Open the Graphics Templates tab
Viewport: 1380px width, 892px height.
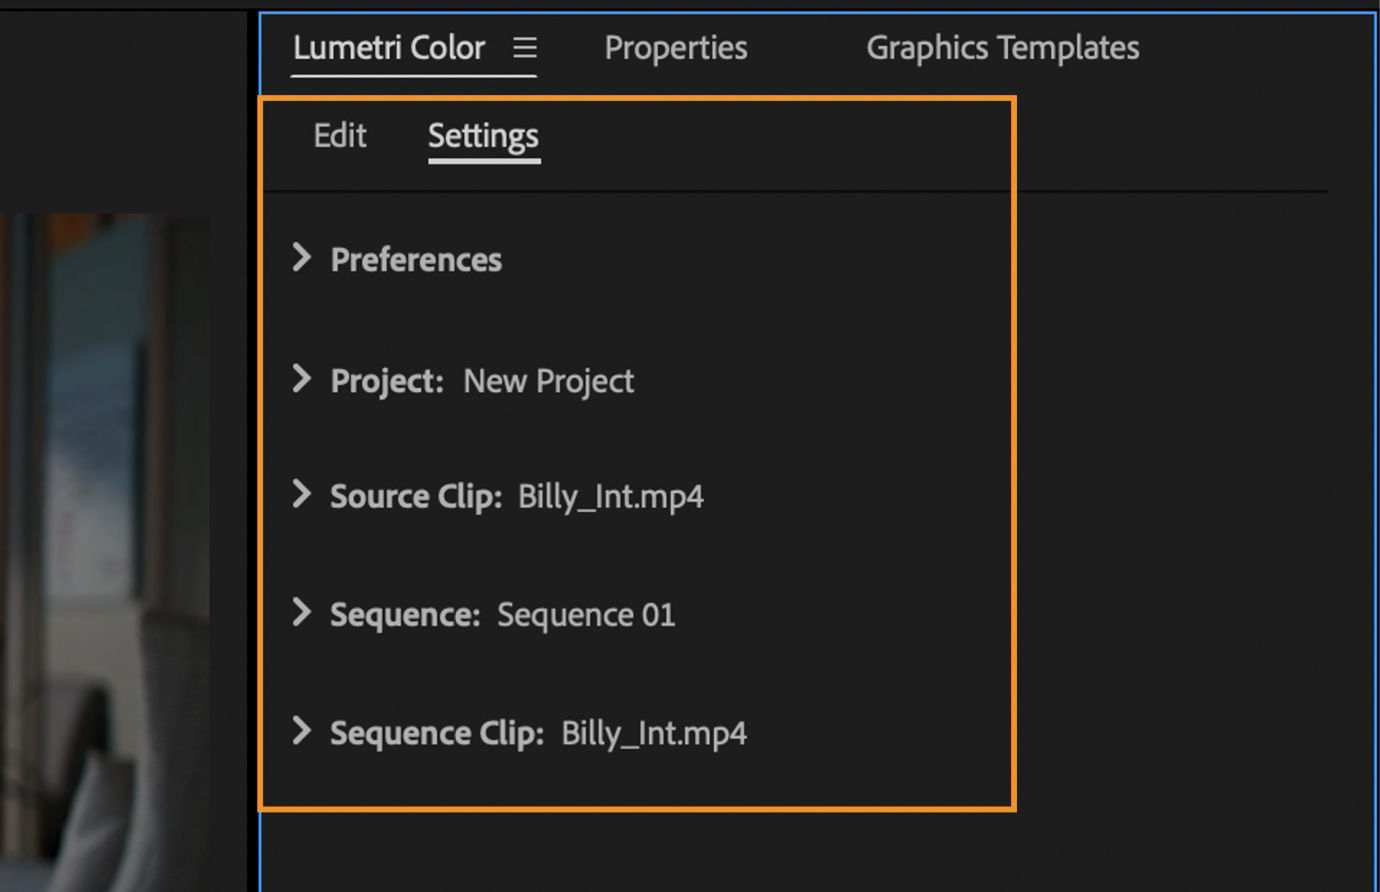pyautogui.click(x=1001, y=47)
